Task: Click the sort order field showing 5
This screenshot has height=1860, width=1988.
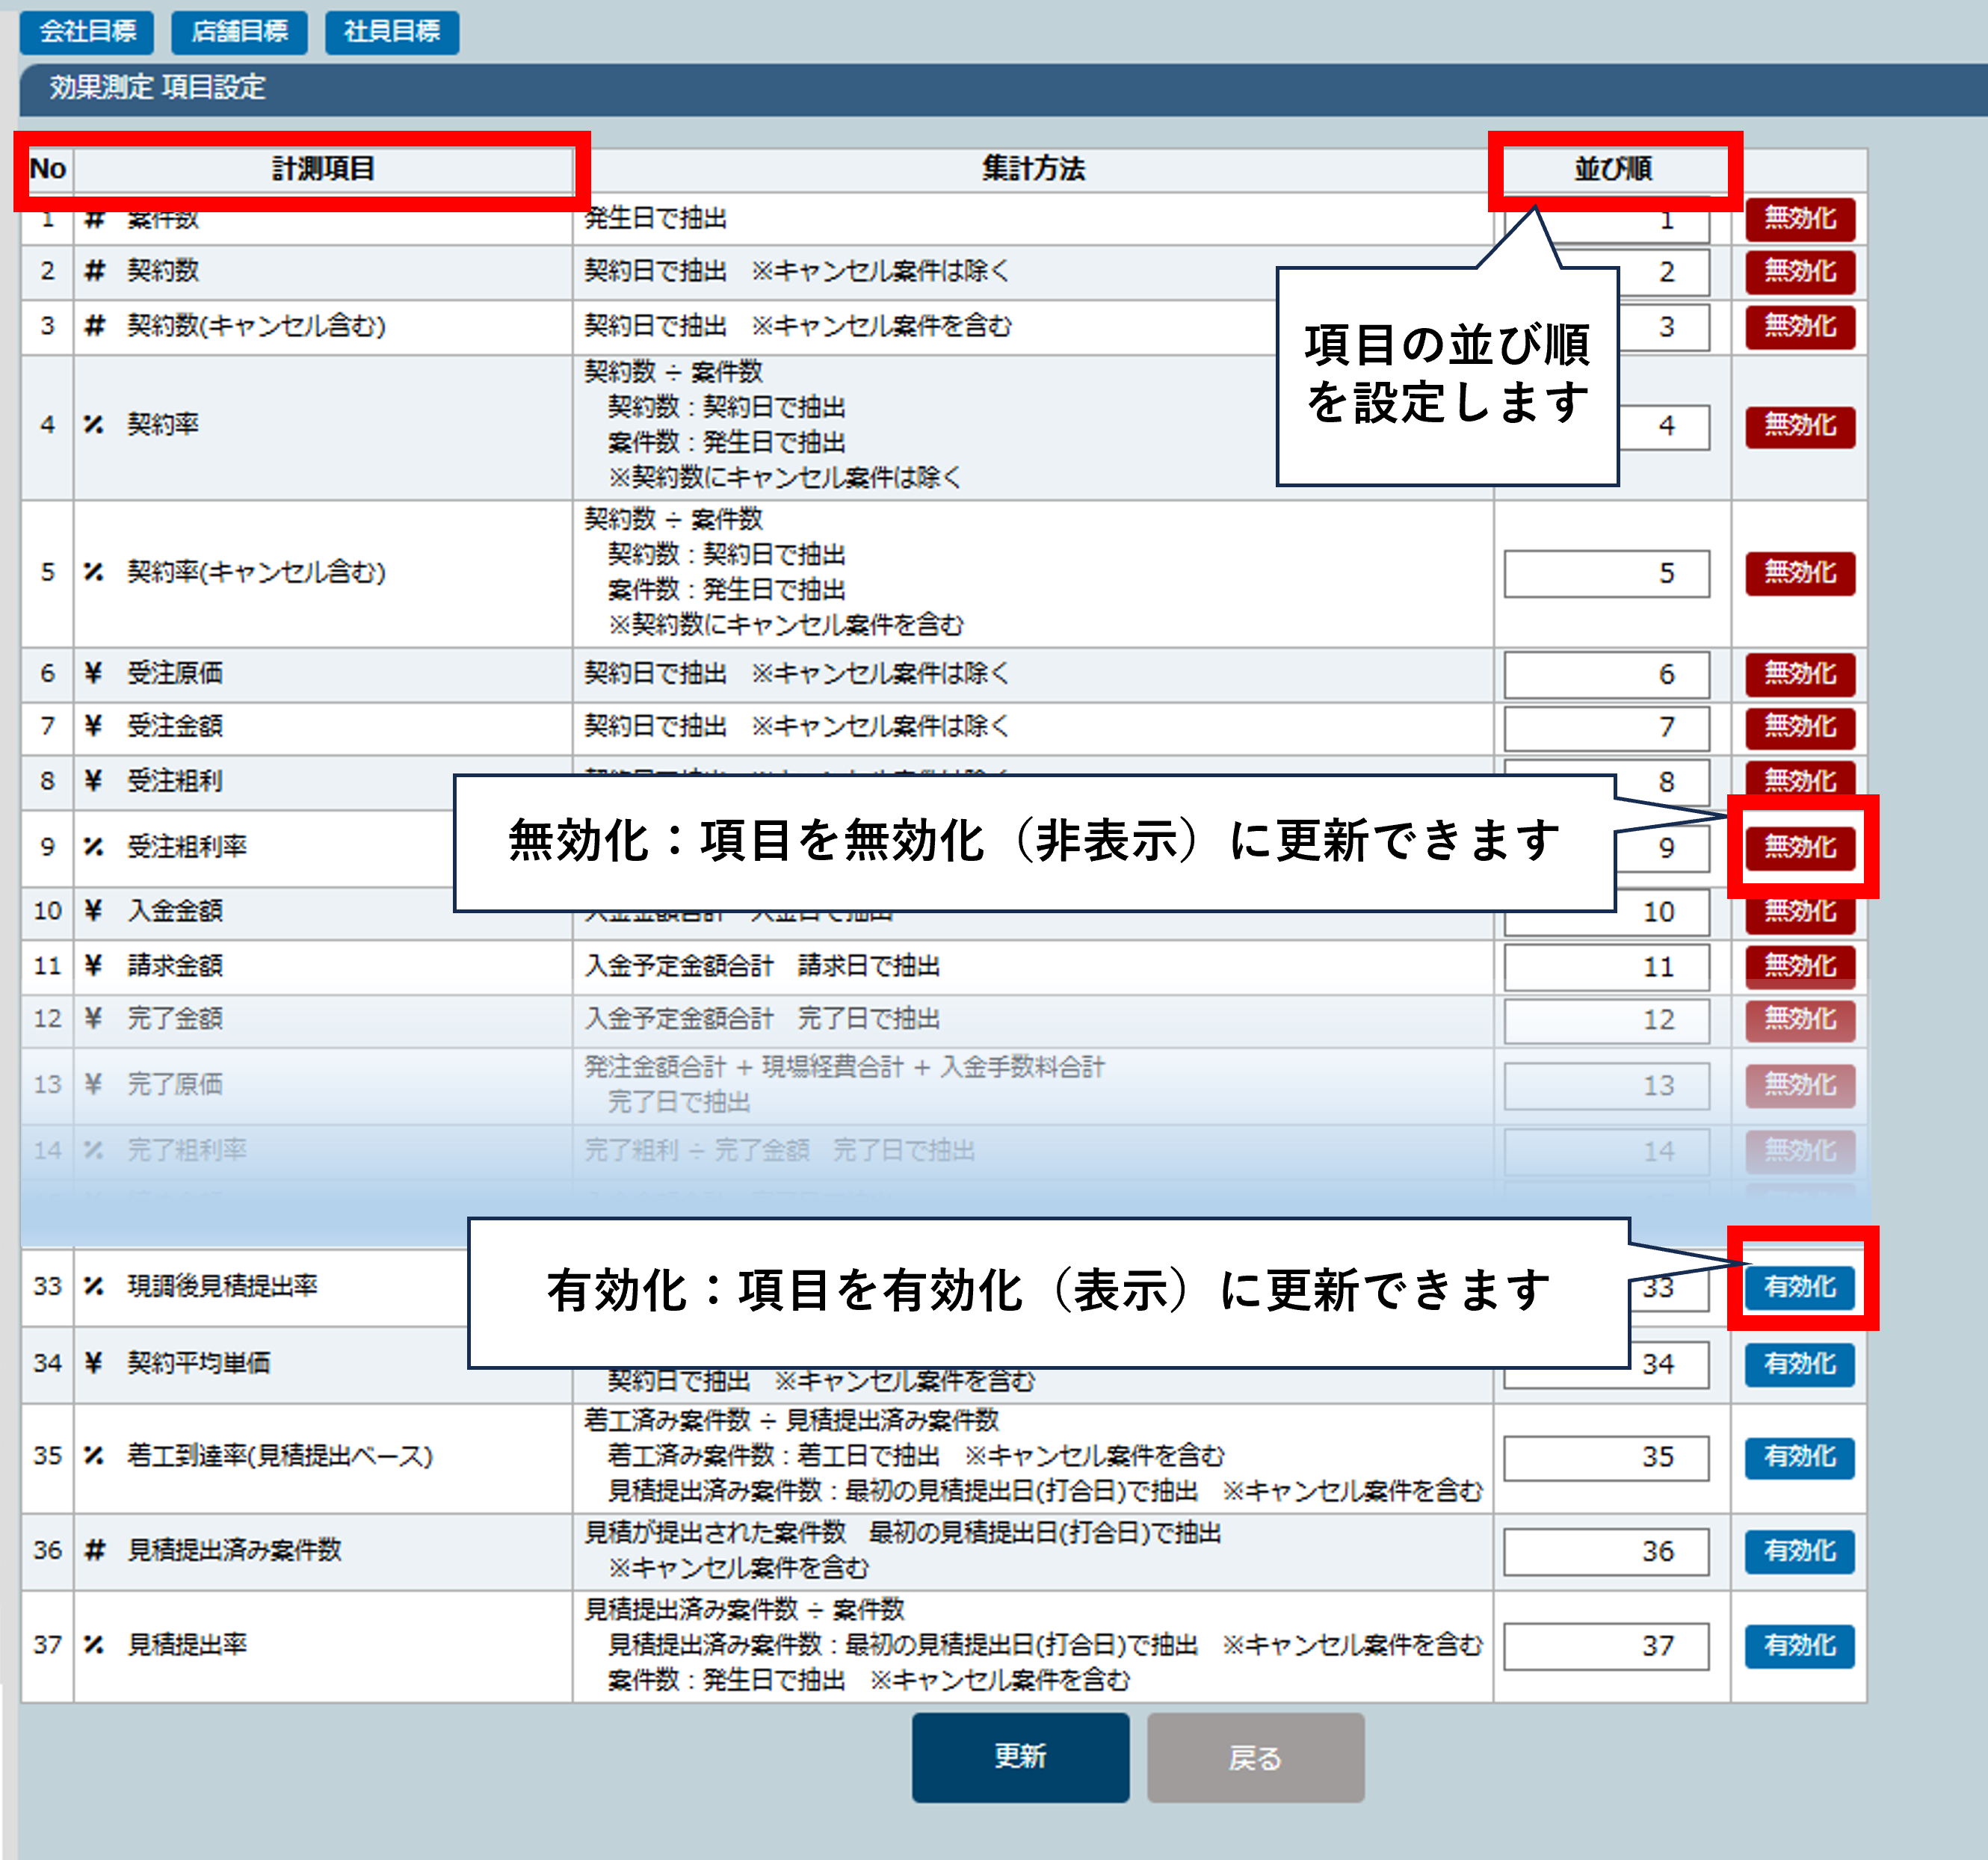Action: click(x=1606, y=573)
